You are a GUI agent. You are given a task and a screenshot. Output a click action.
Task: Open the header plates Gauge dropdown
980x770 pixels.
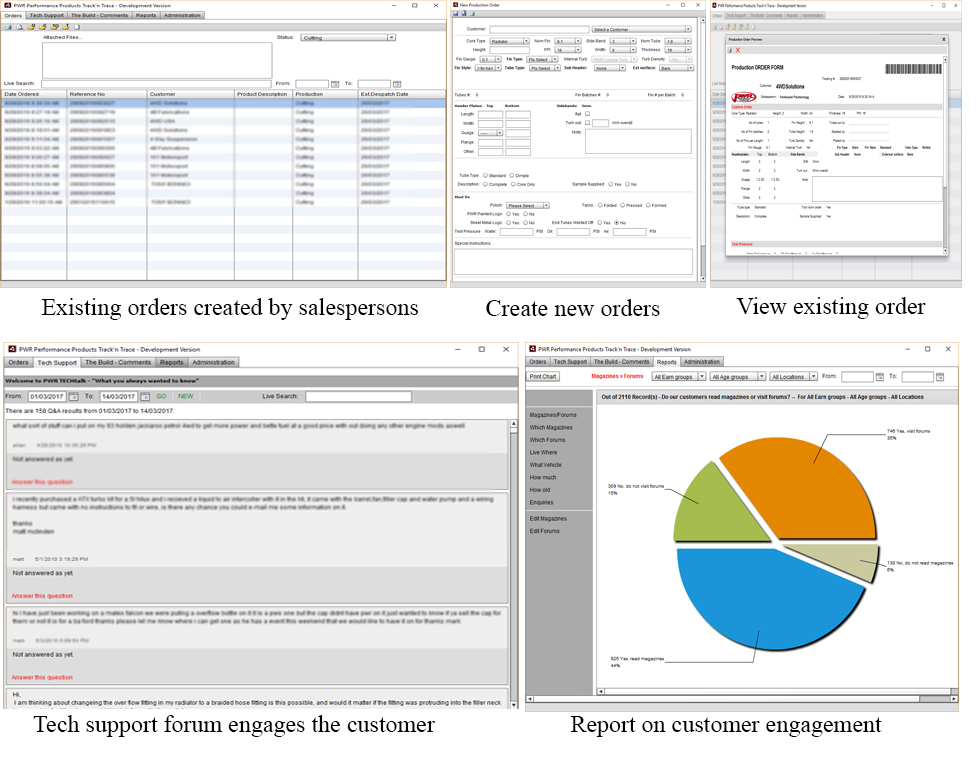pos(491,133)
